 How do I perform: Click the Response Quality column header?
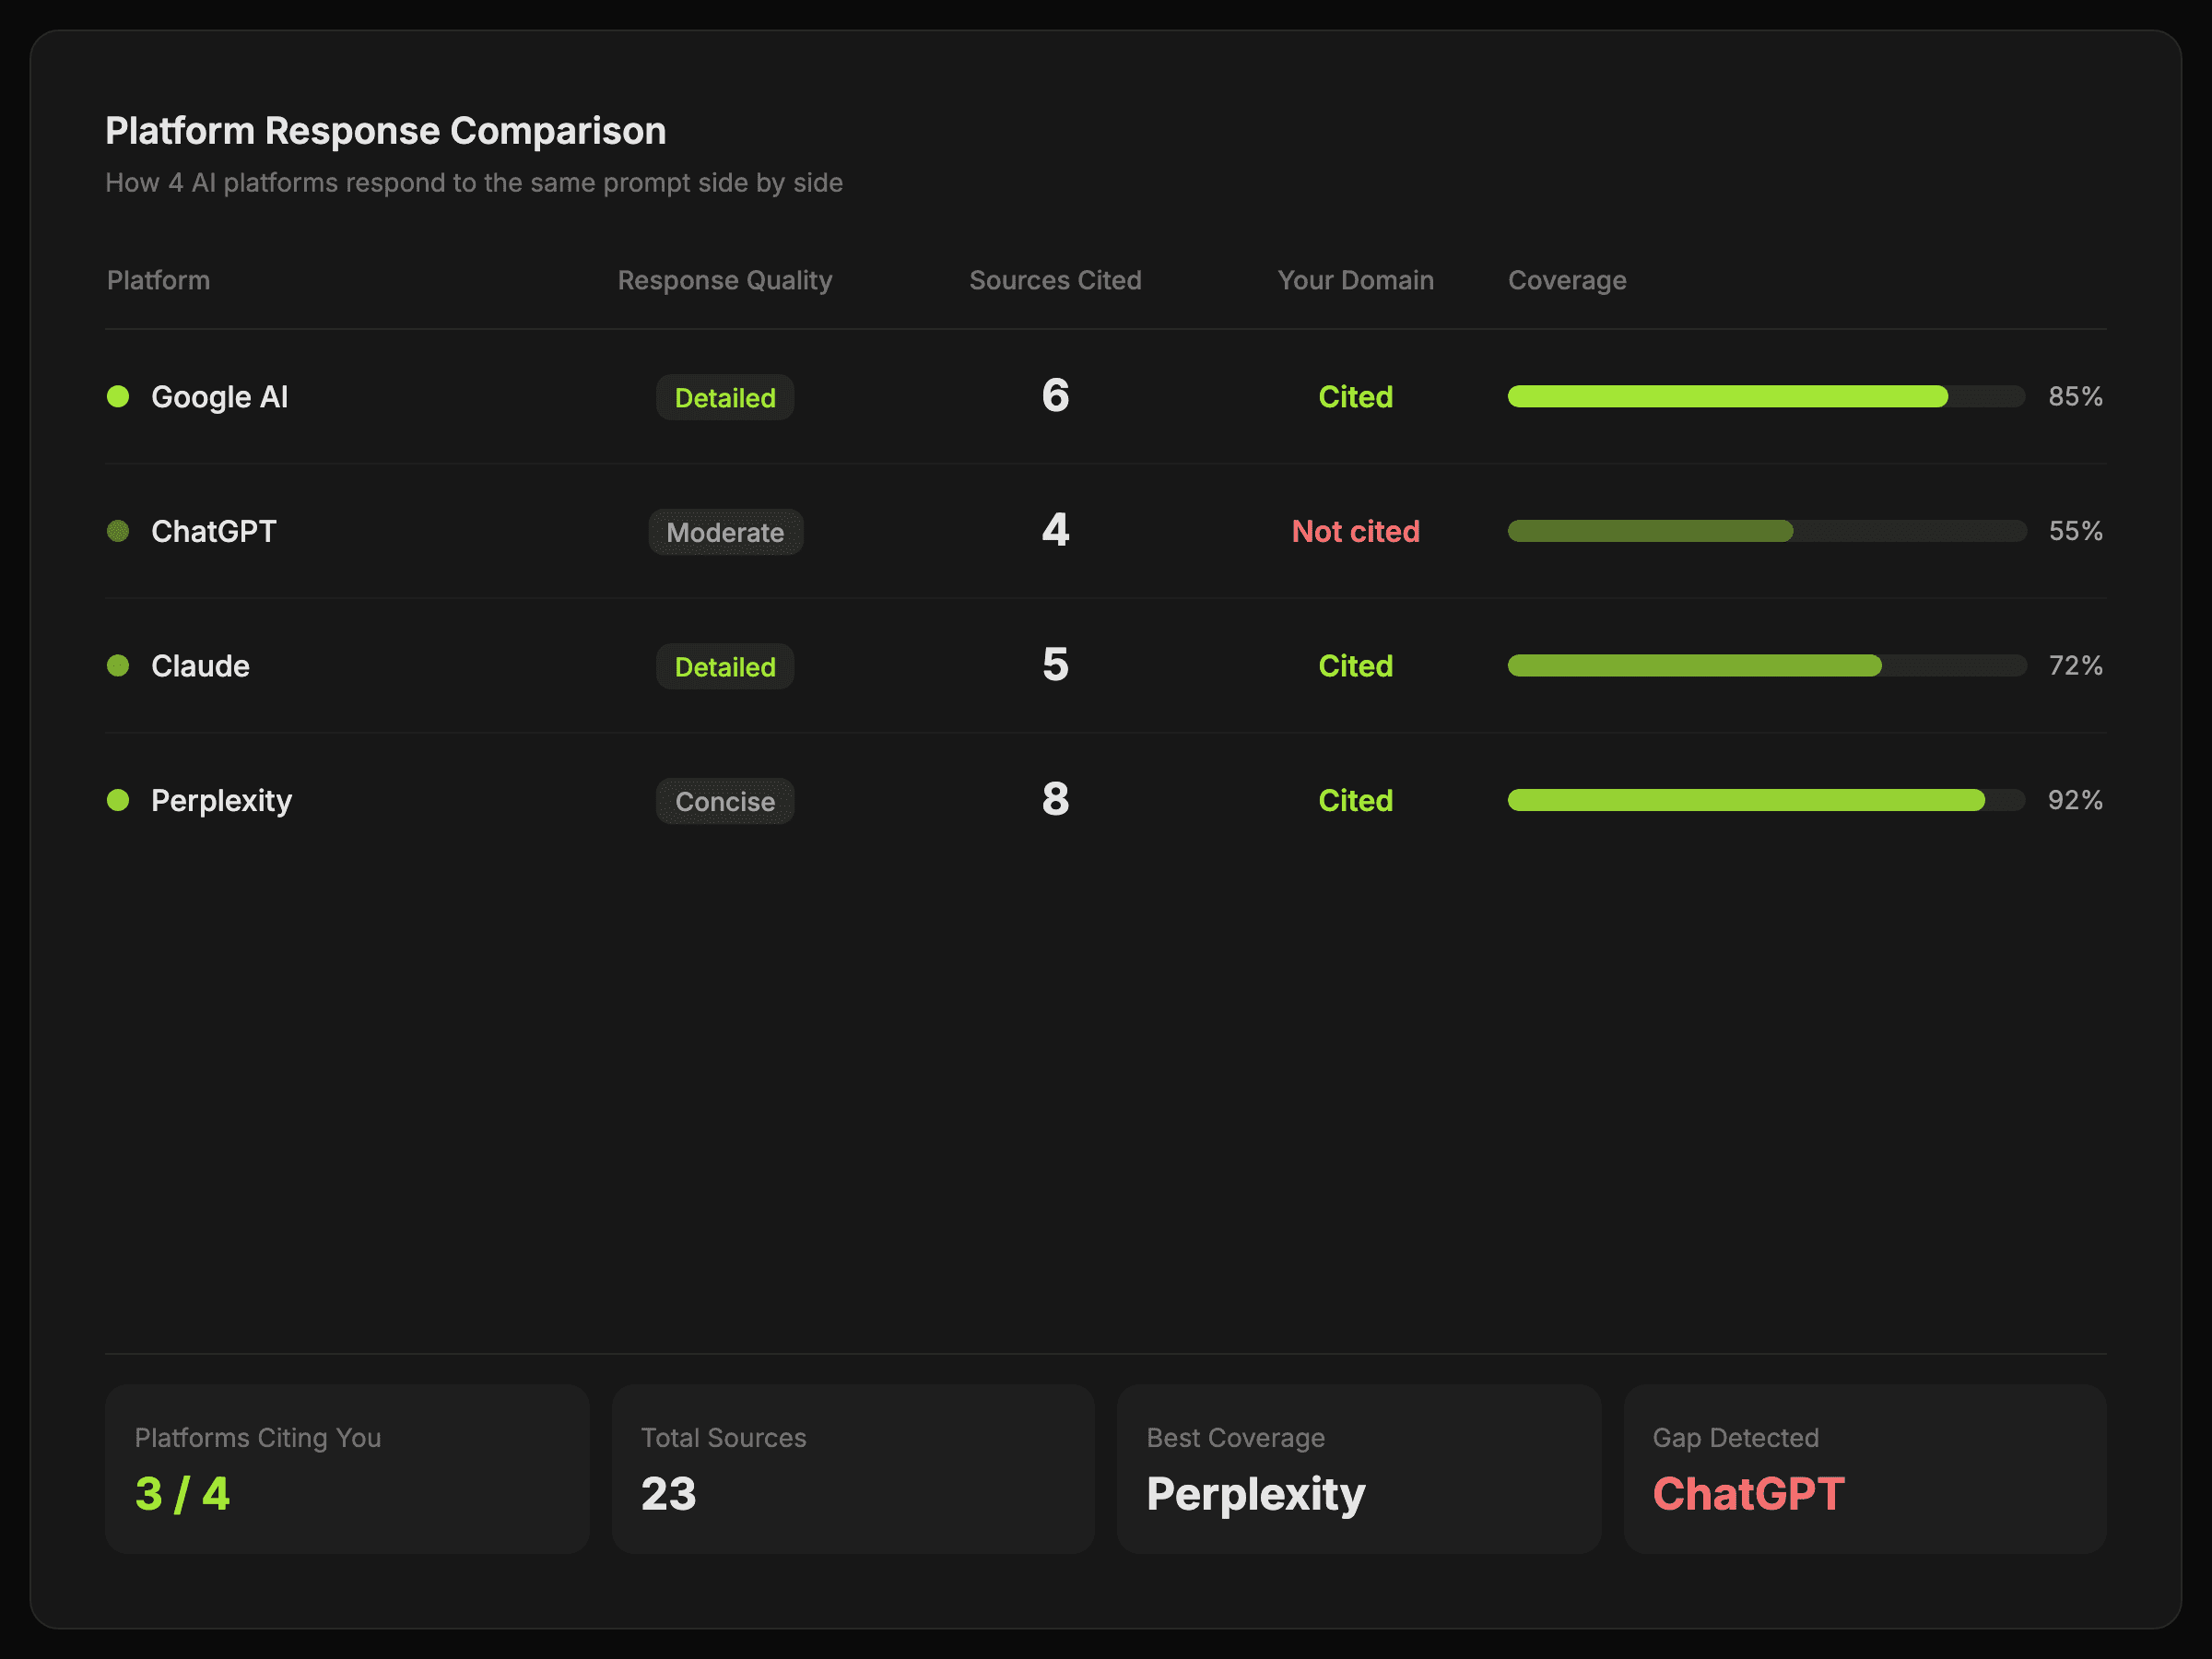pyautogui.click(x=725, y=280)
